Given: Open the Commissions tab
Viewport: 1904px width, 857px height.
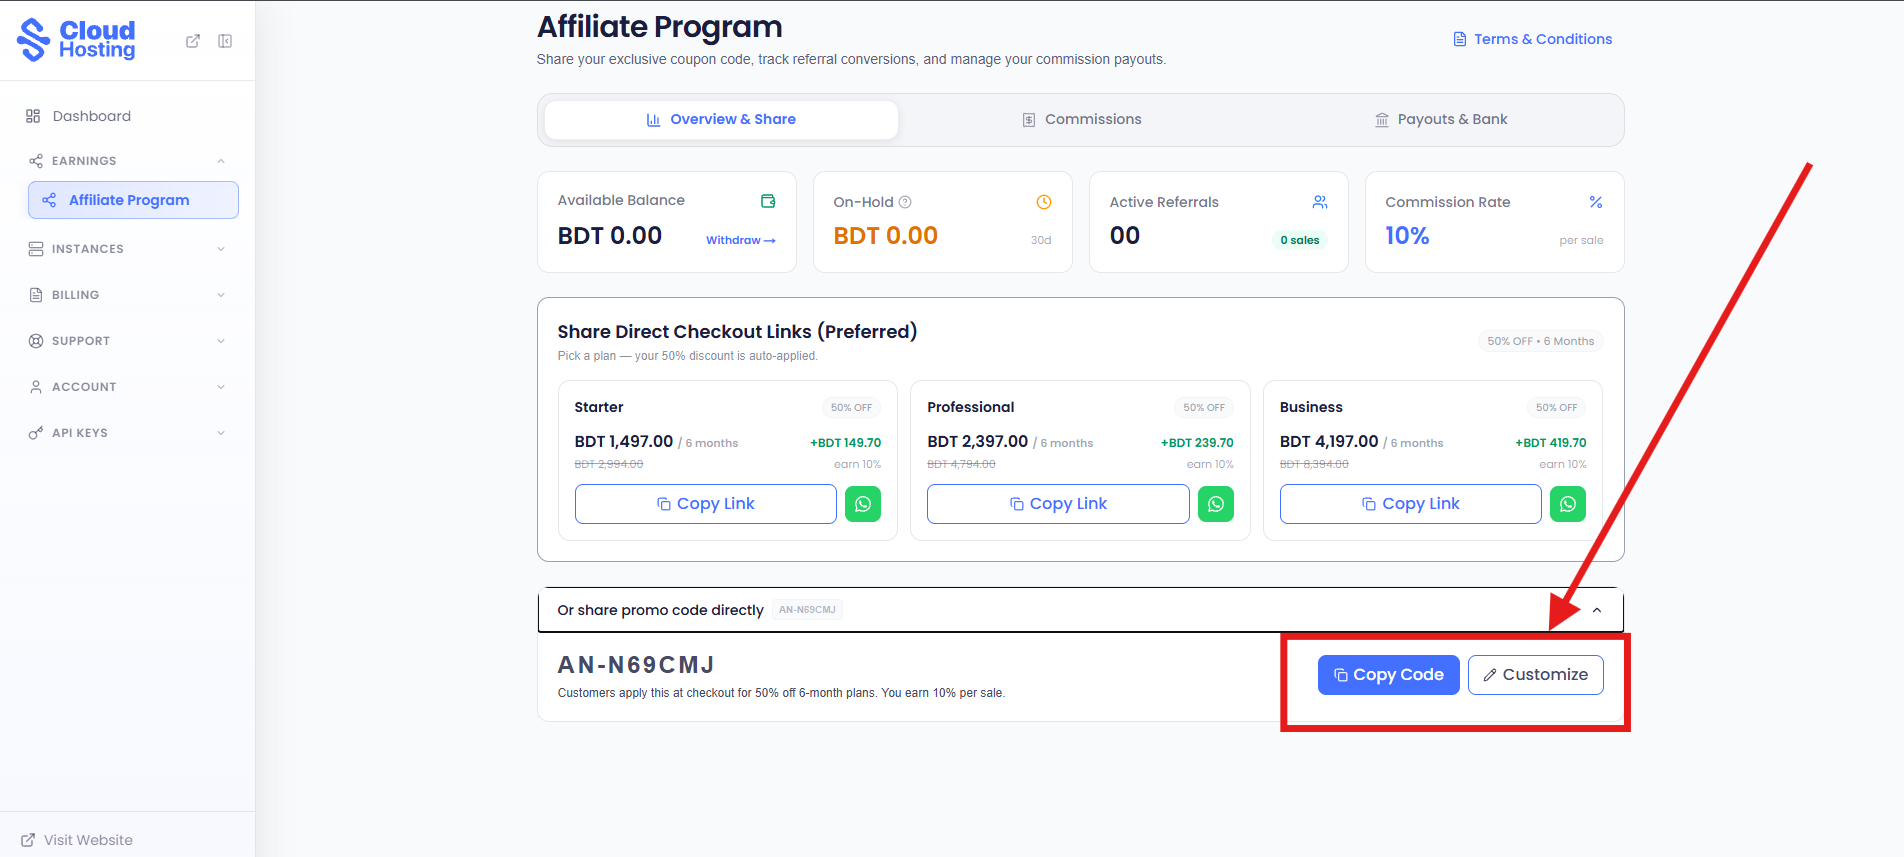Looking at the screenshot, I should click(1081, 120).
